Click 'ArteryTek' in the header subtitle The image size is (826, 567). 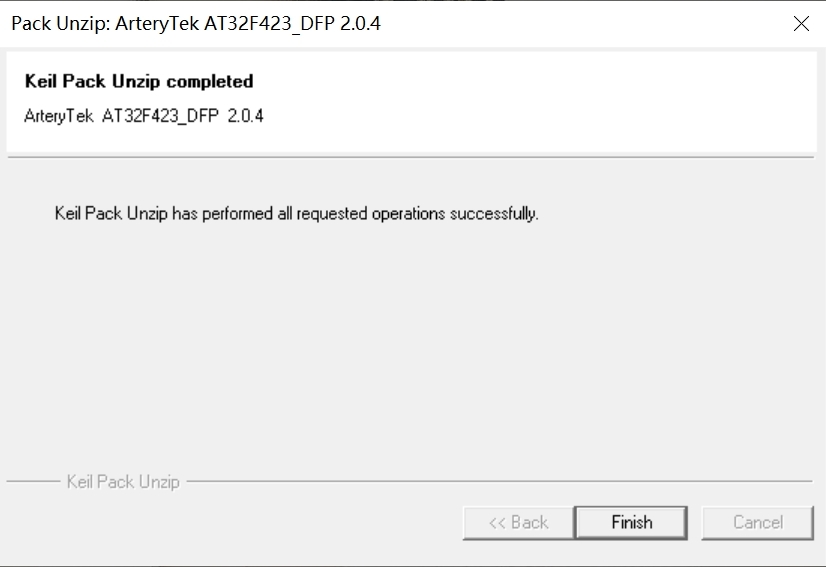(58, 115)
